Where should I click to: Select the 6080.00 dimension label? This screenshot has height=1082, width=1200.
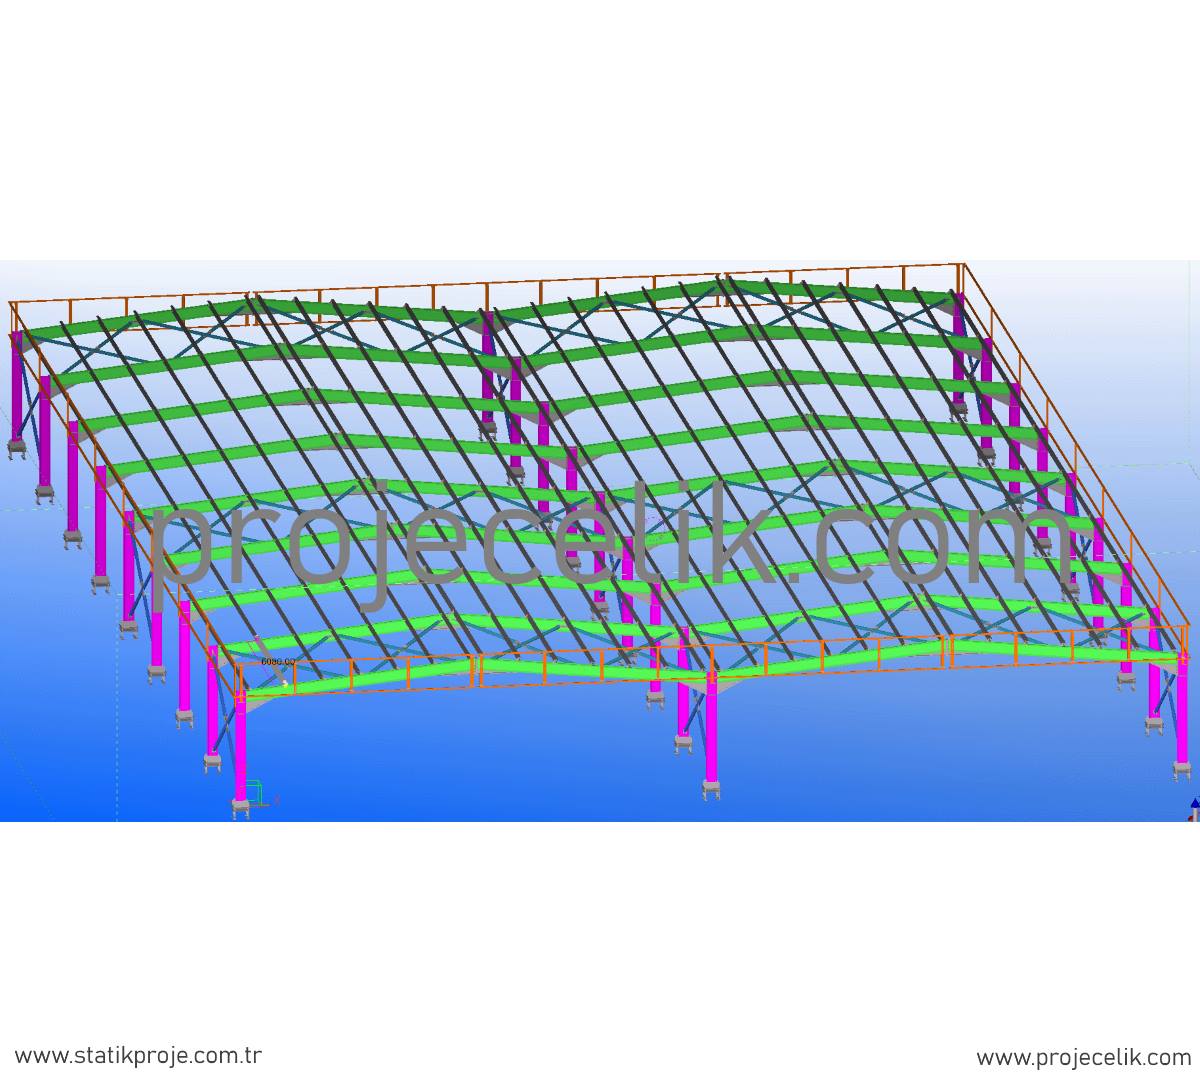[x=277, y=662]
